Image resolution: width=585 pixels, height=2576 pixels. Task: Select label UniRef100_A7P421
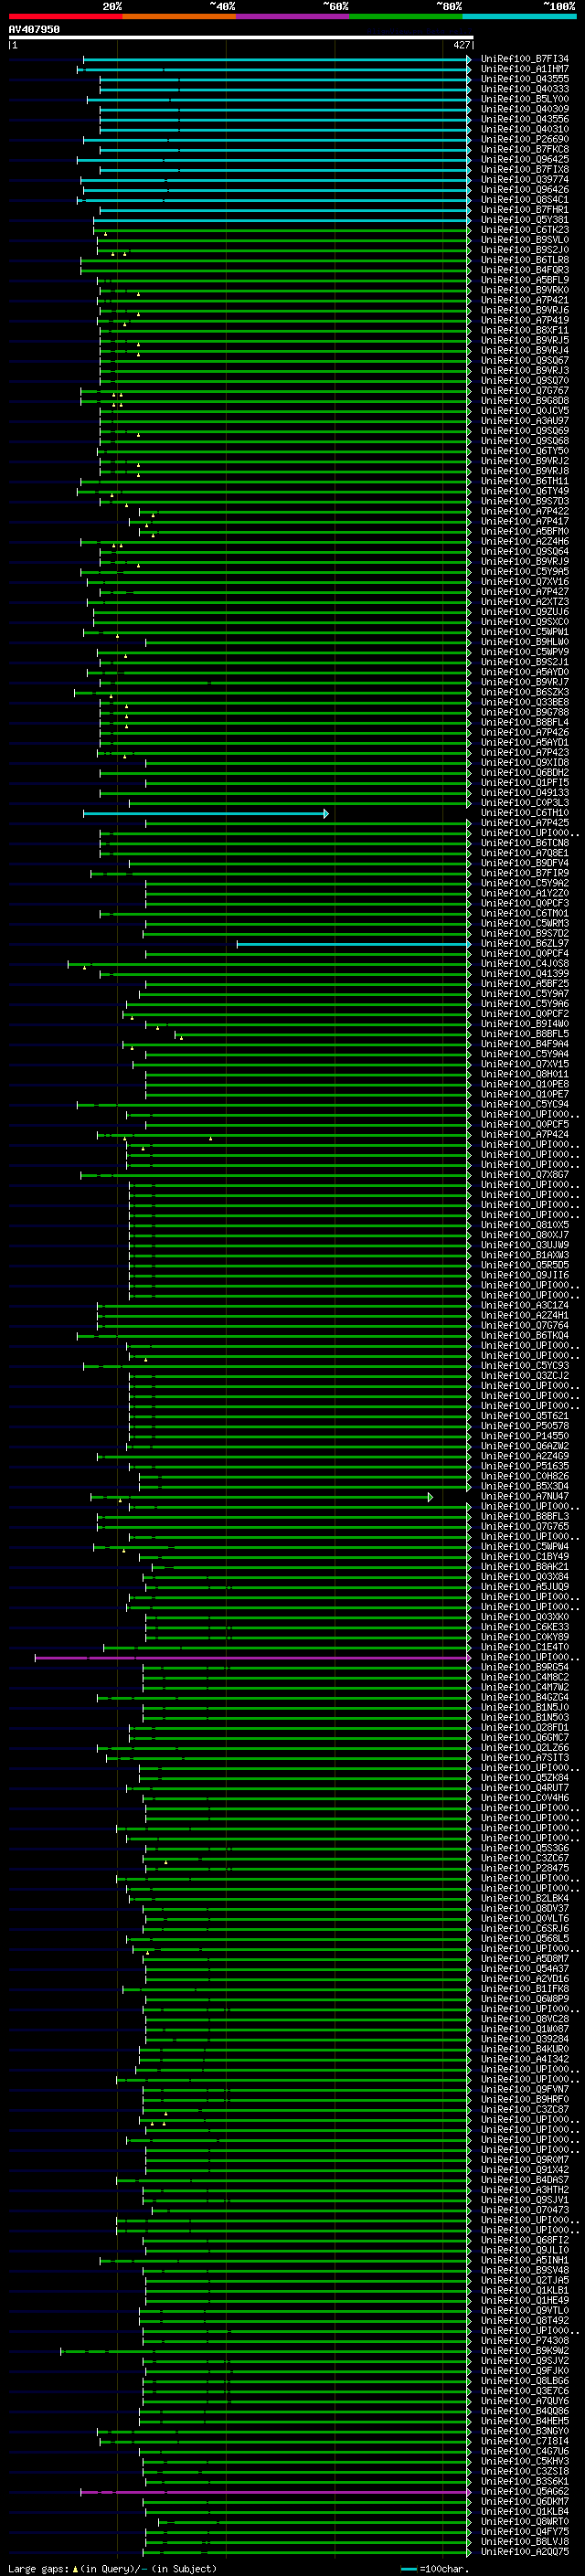click(525, 300)
